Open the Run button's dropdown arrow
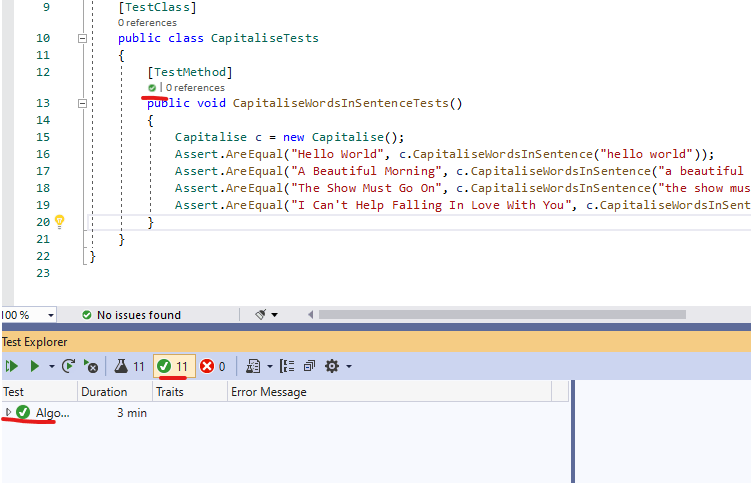 pos(51,367)
